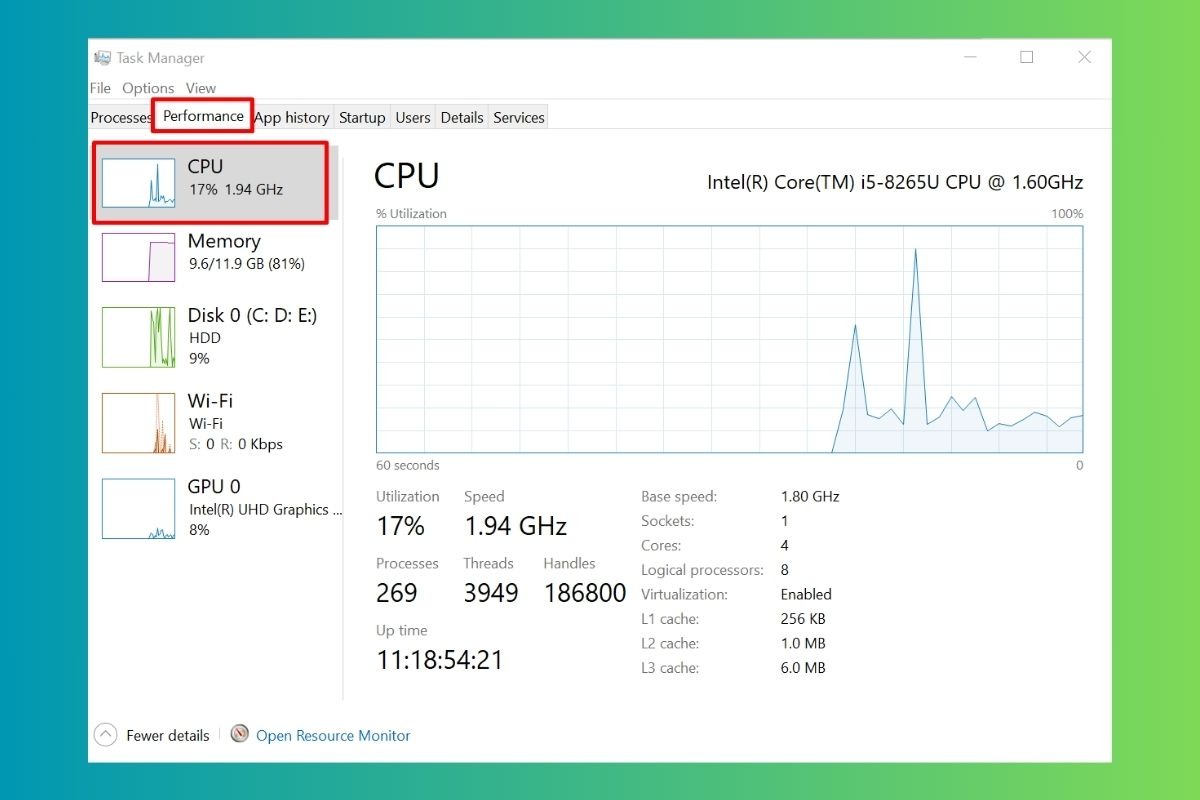
Task: Select the Wi-Fi mini graph thumbnail
Action: [139, 422]
